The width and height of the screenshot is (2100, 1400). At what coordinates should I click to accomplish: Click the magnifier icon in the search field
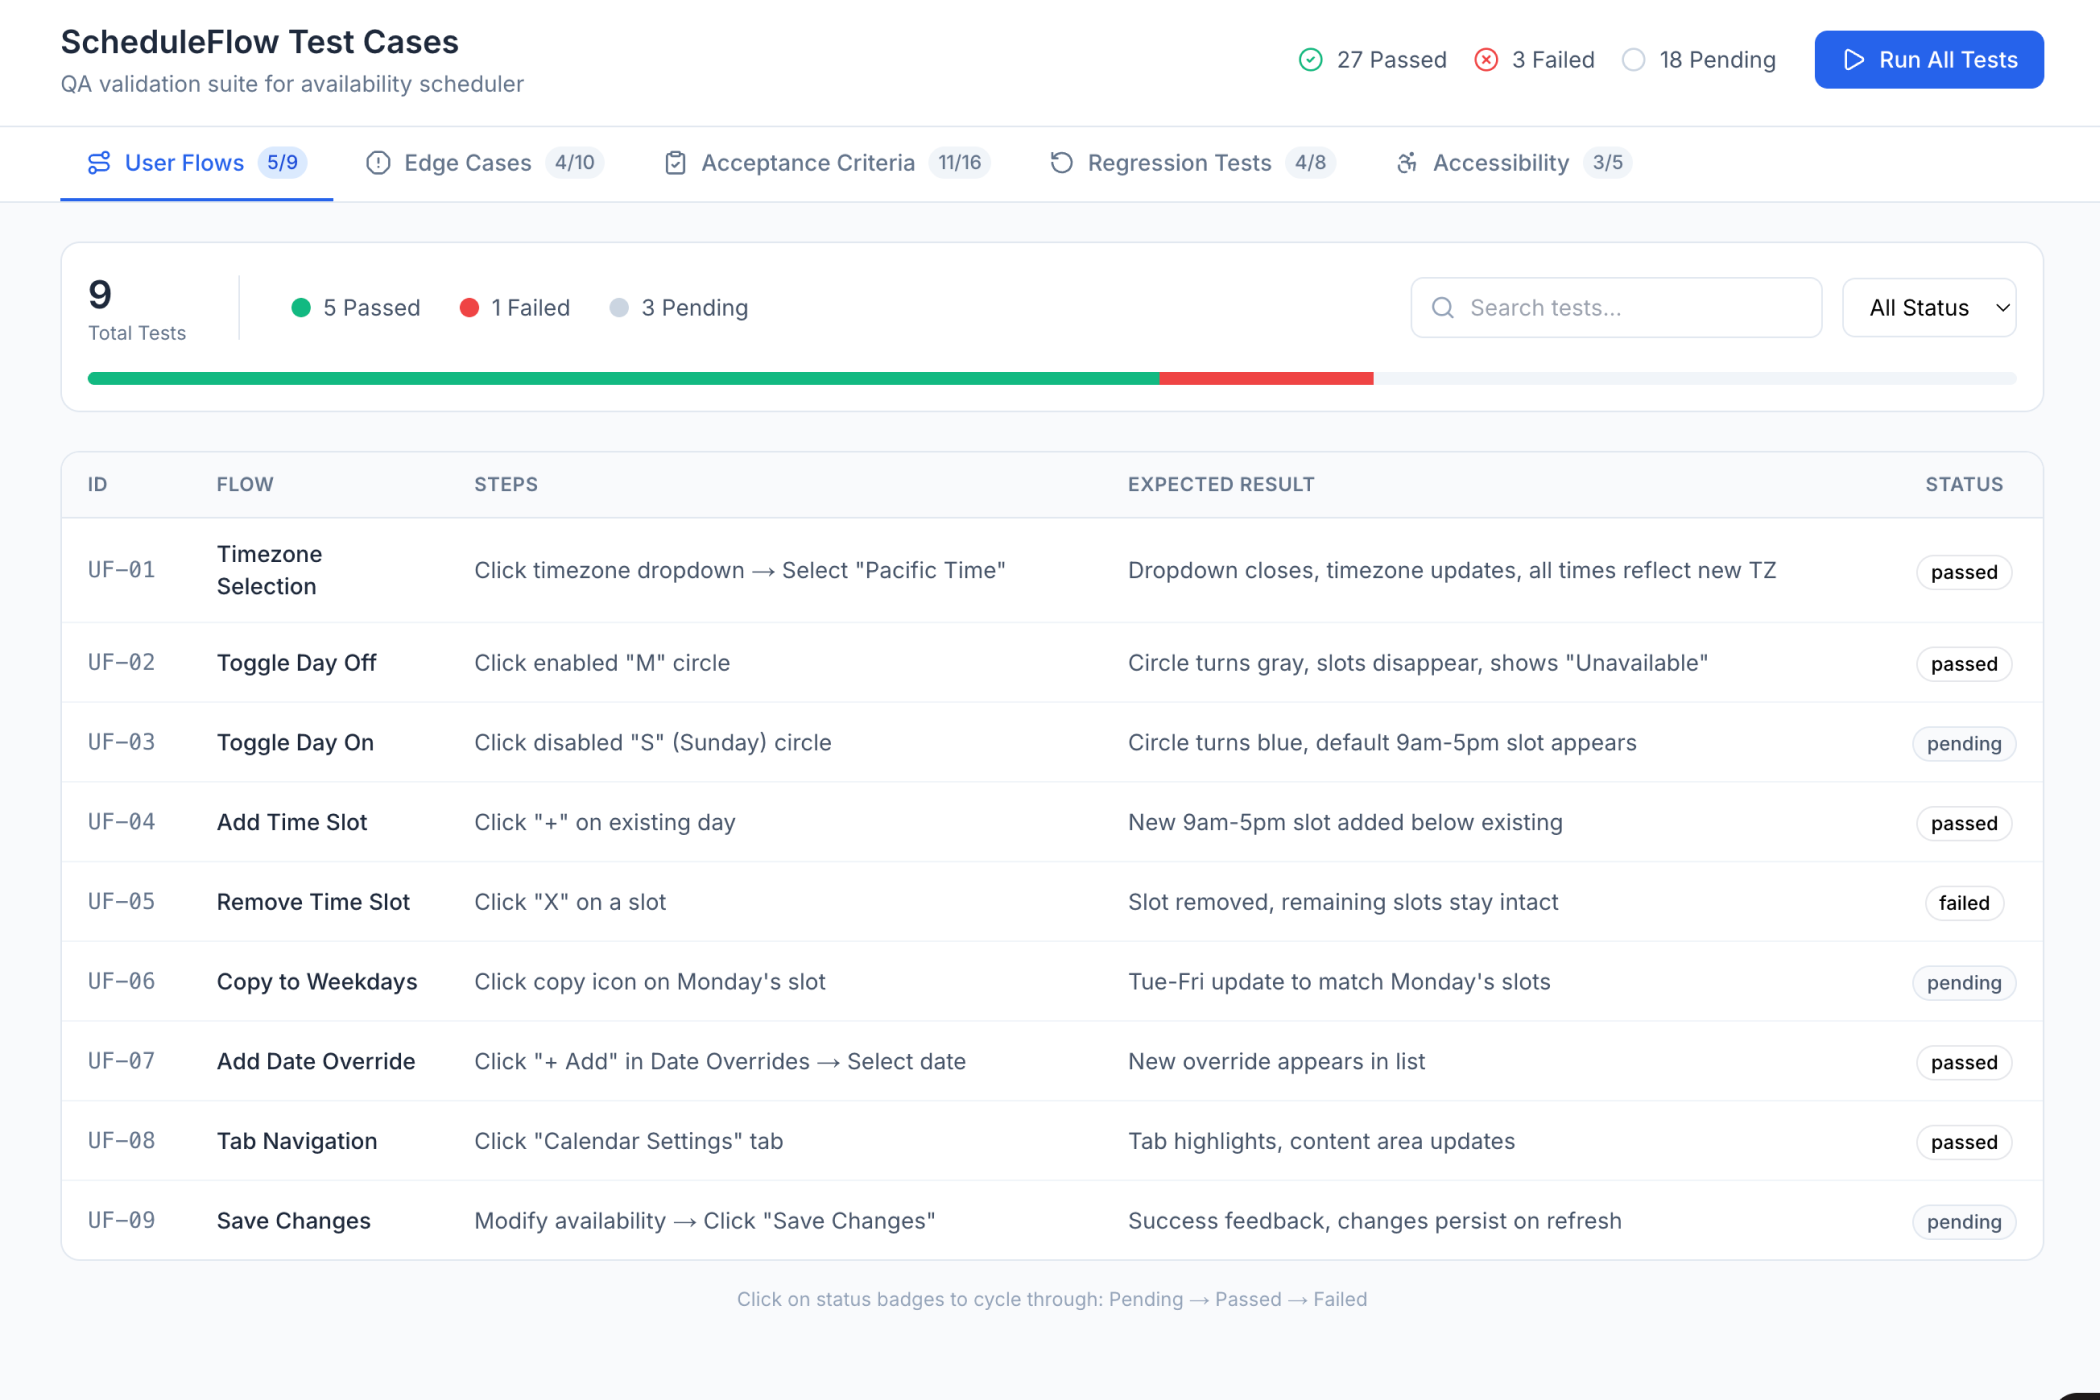point(1443,307)
